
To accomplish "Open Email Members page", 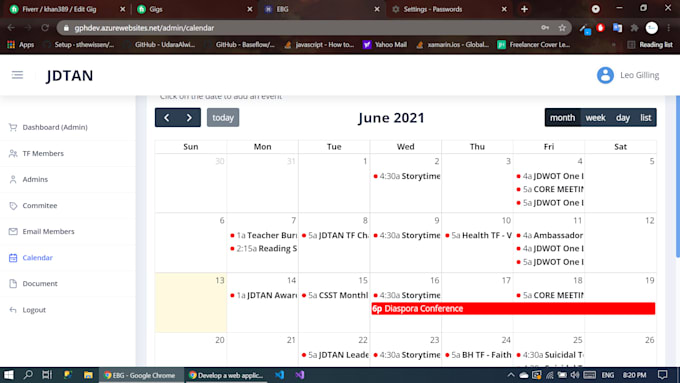I will (48, 231).
